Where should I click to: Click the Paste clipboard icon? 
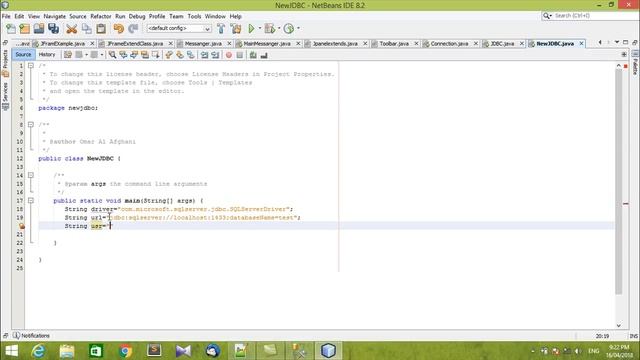coord(101,29)
